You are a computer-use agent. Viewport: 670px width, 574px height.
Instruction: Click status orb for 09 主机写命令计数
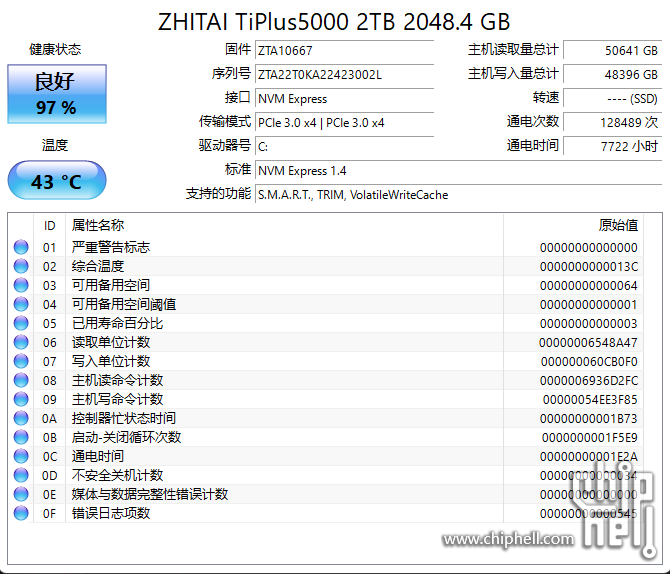click(21, 399)
